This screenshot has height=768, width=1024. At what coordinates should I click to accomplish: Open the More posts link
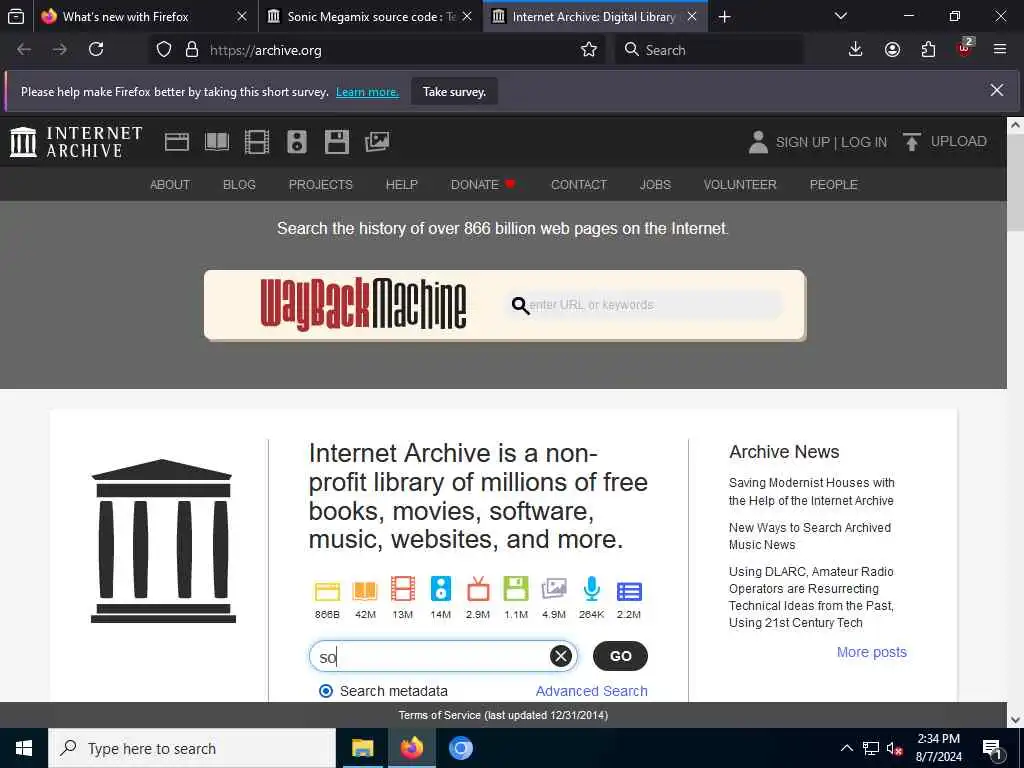coord(872,652)
